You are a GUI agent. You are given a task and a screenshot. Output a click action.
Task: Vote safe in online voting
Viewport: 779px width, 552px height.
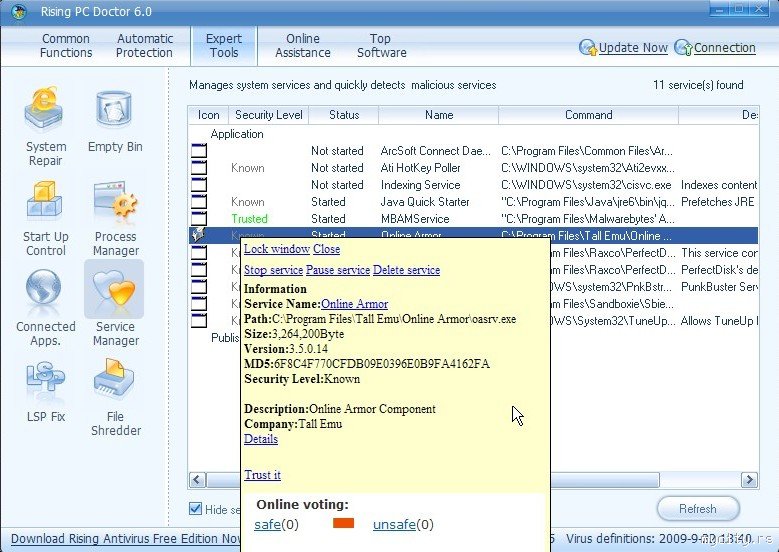point(267,524)
